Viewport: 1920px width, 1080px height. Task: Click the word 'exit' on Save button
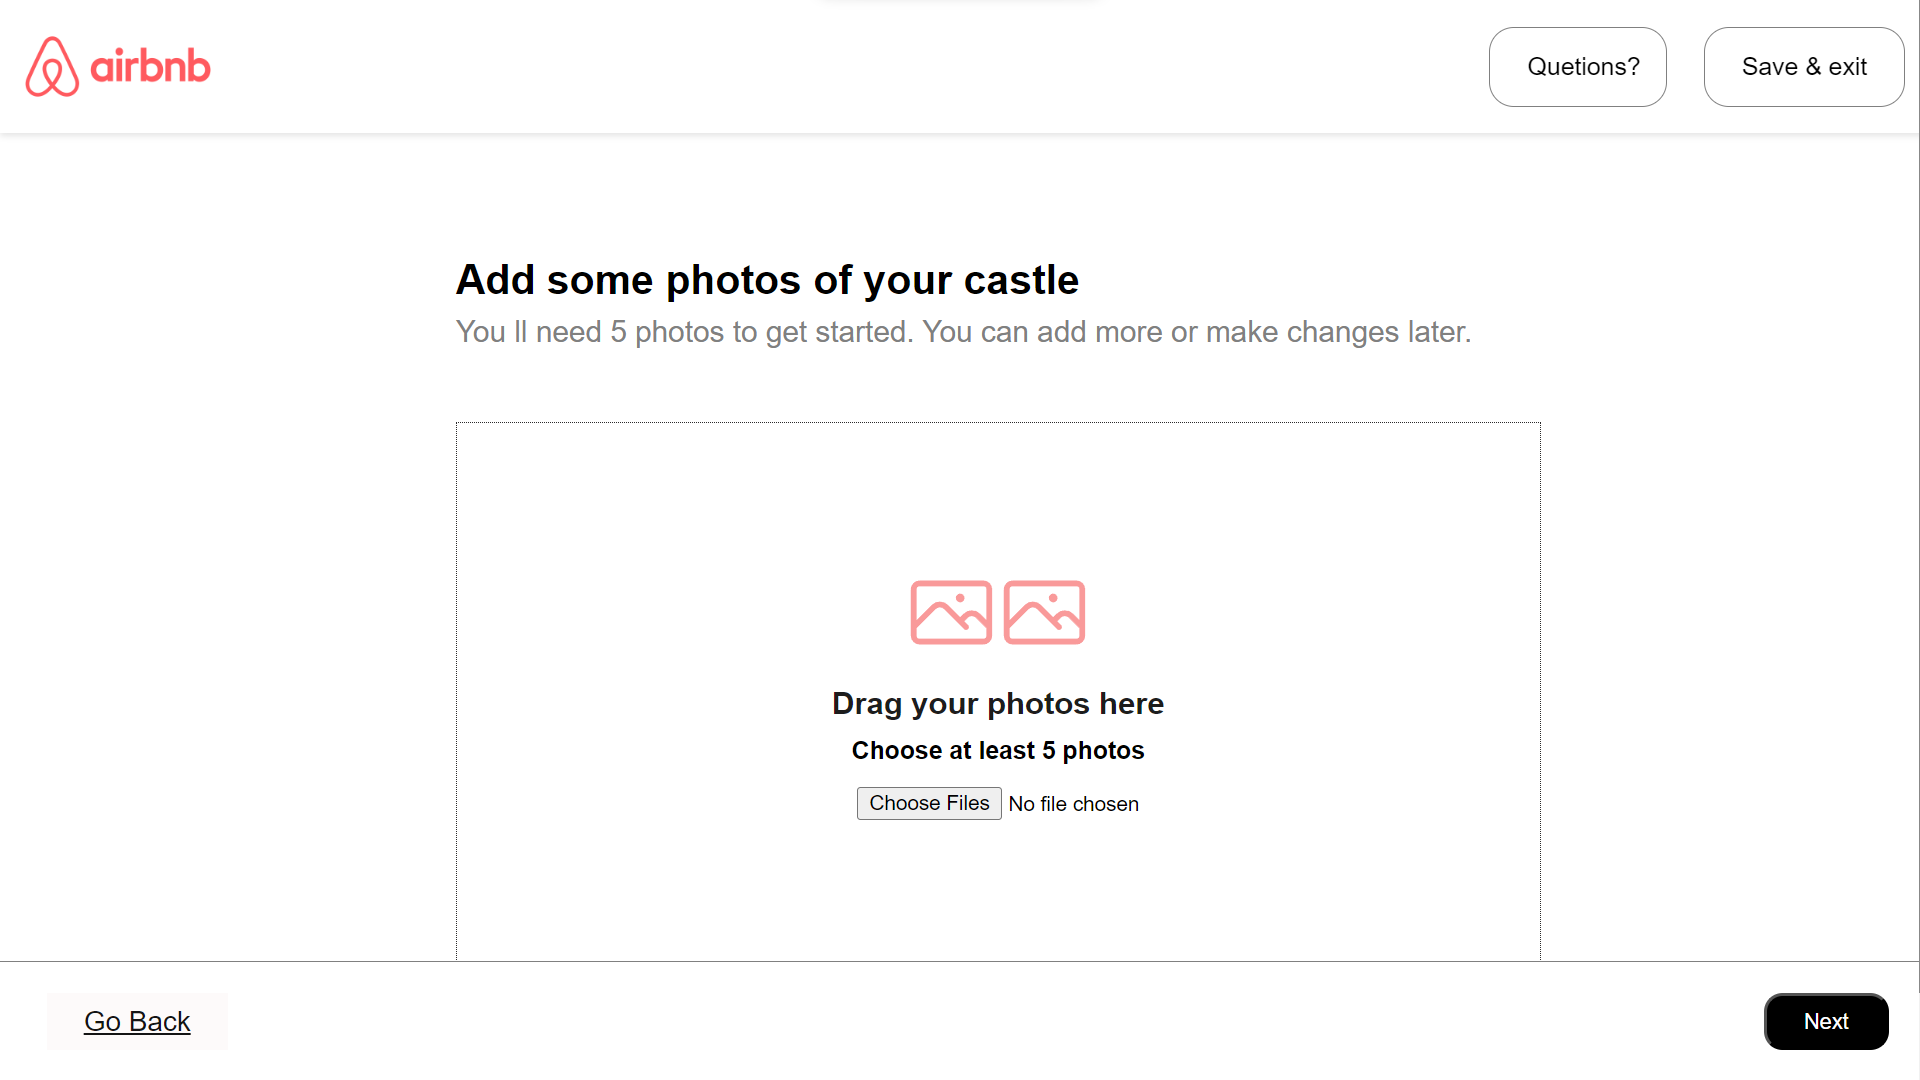click(1847, 67)
